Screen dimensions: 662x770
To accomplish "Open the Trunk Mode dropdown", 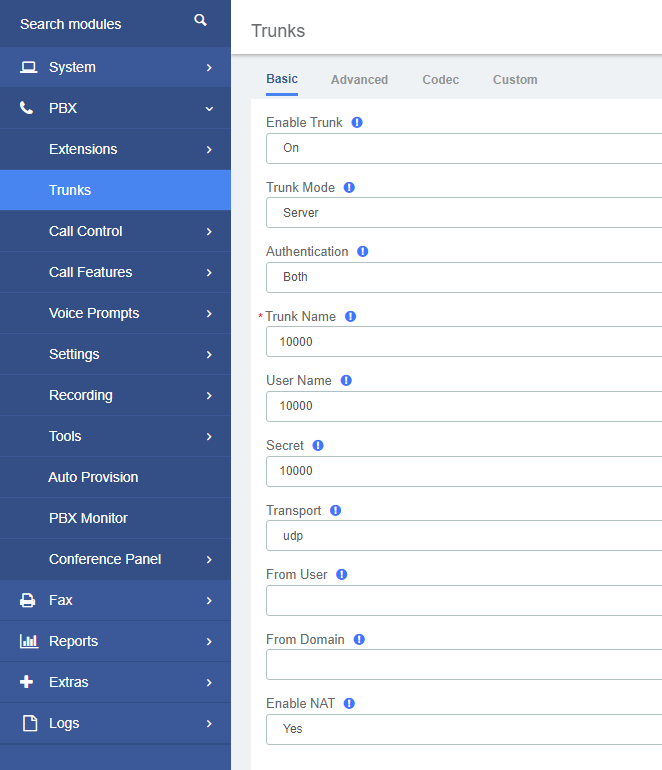I will point(464,213).
